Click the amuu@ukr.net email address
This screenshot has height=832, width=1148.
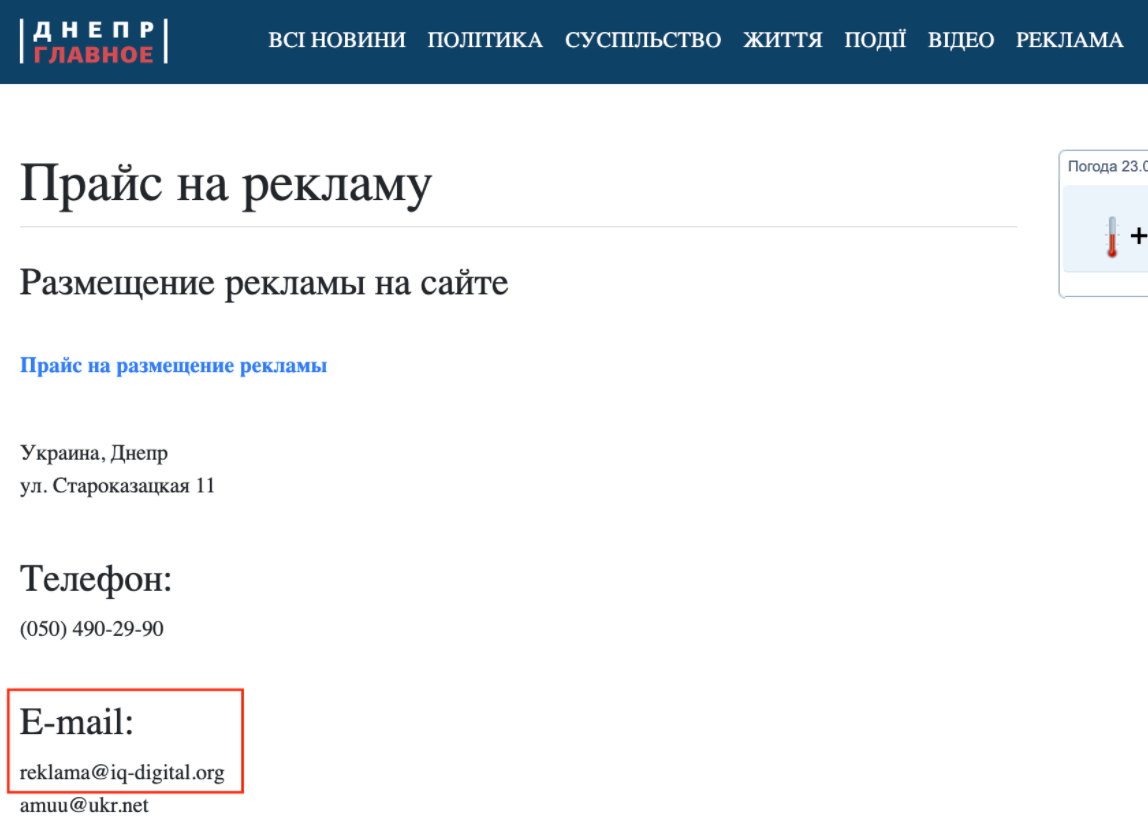(84, 805)
